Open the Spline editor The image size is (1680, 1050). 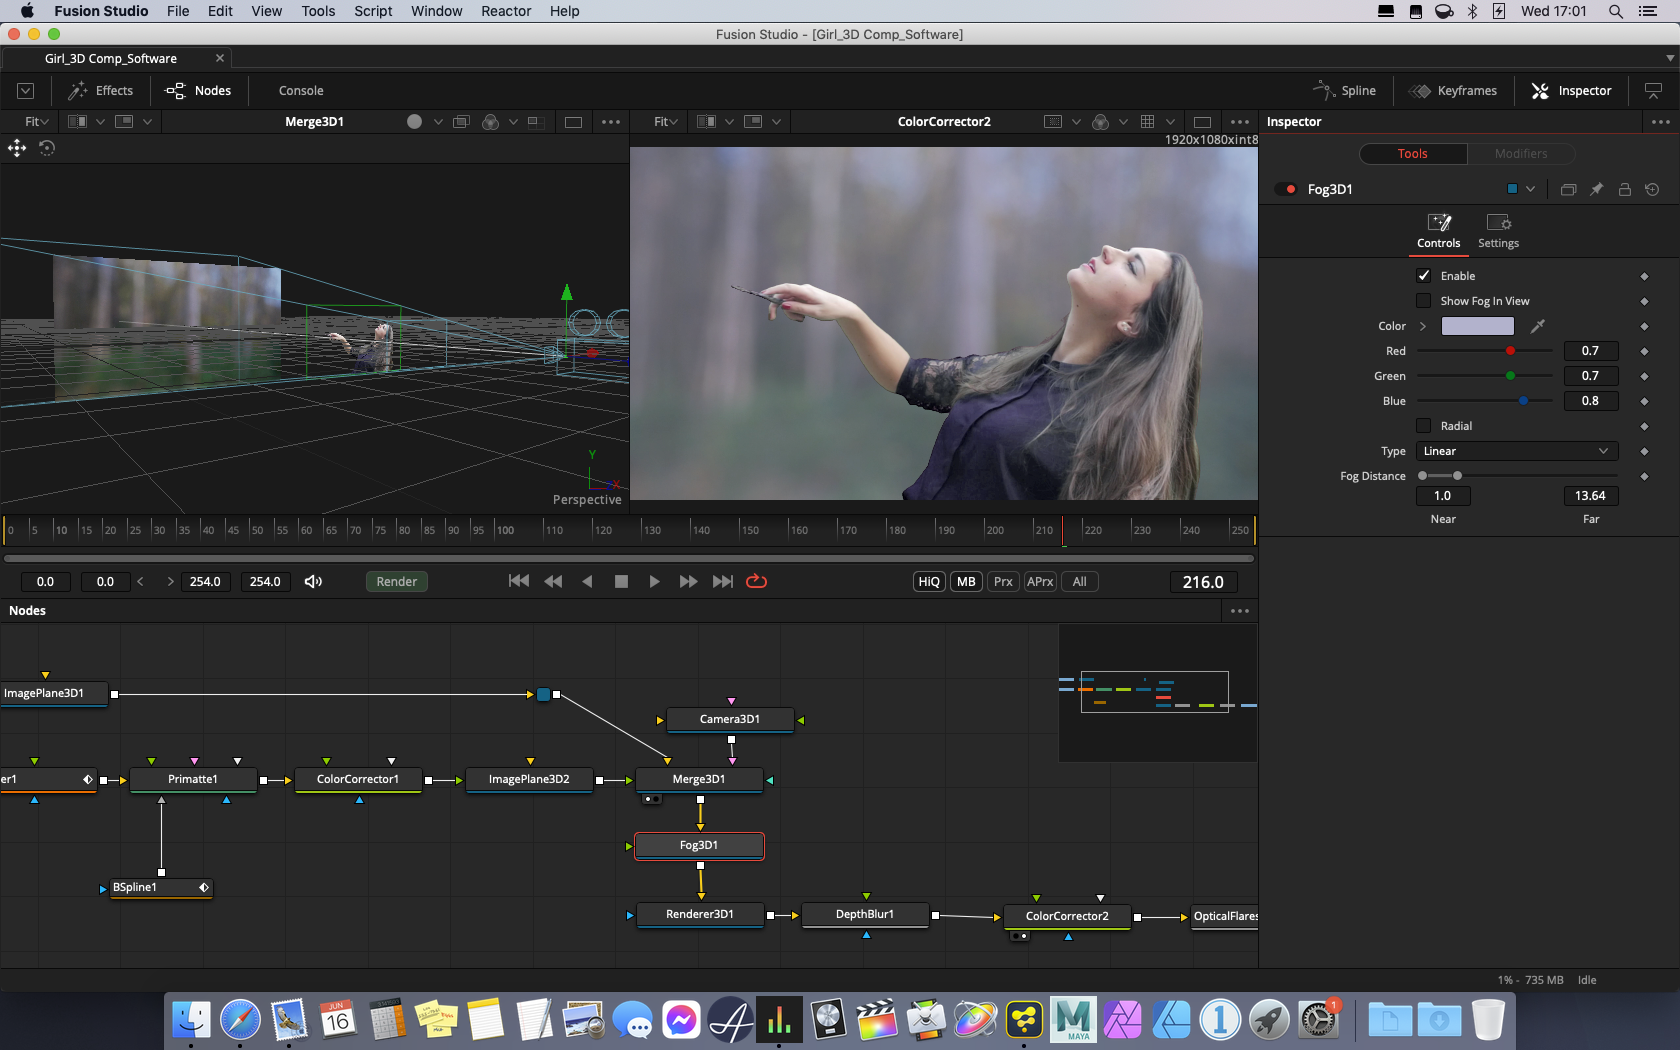1344,91
